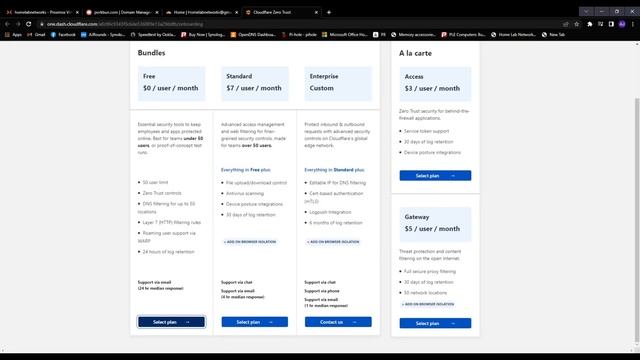The width and height of the screenshot is (640, 360).
Task: Open the Chrome three-dot menu
Action: tap(633, 24)
